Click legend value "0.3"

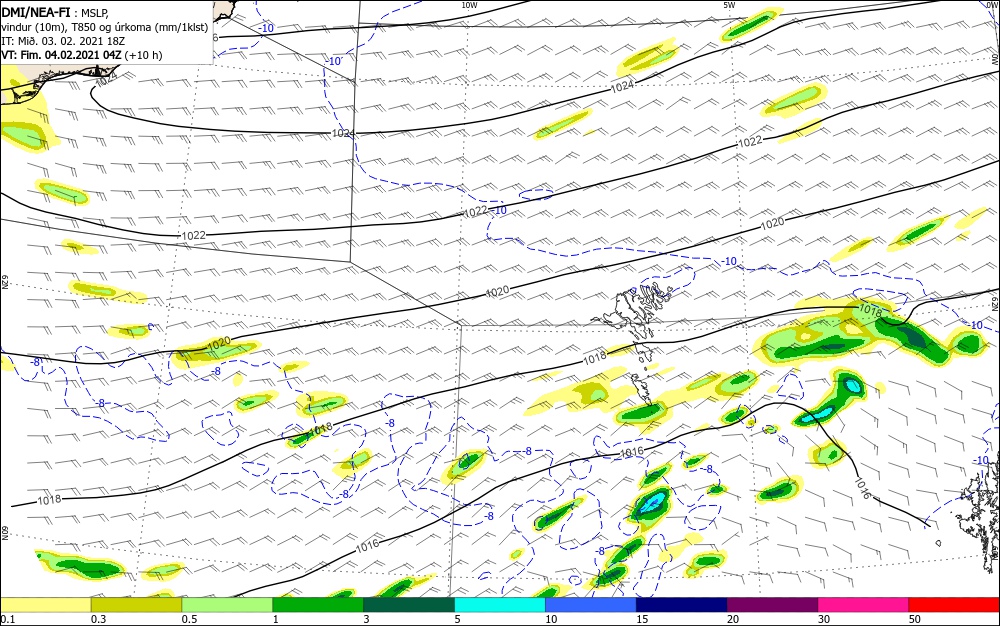(98, 620)
